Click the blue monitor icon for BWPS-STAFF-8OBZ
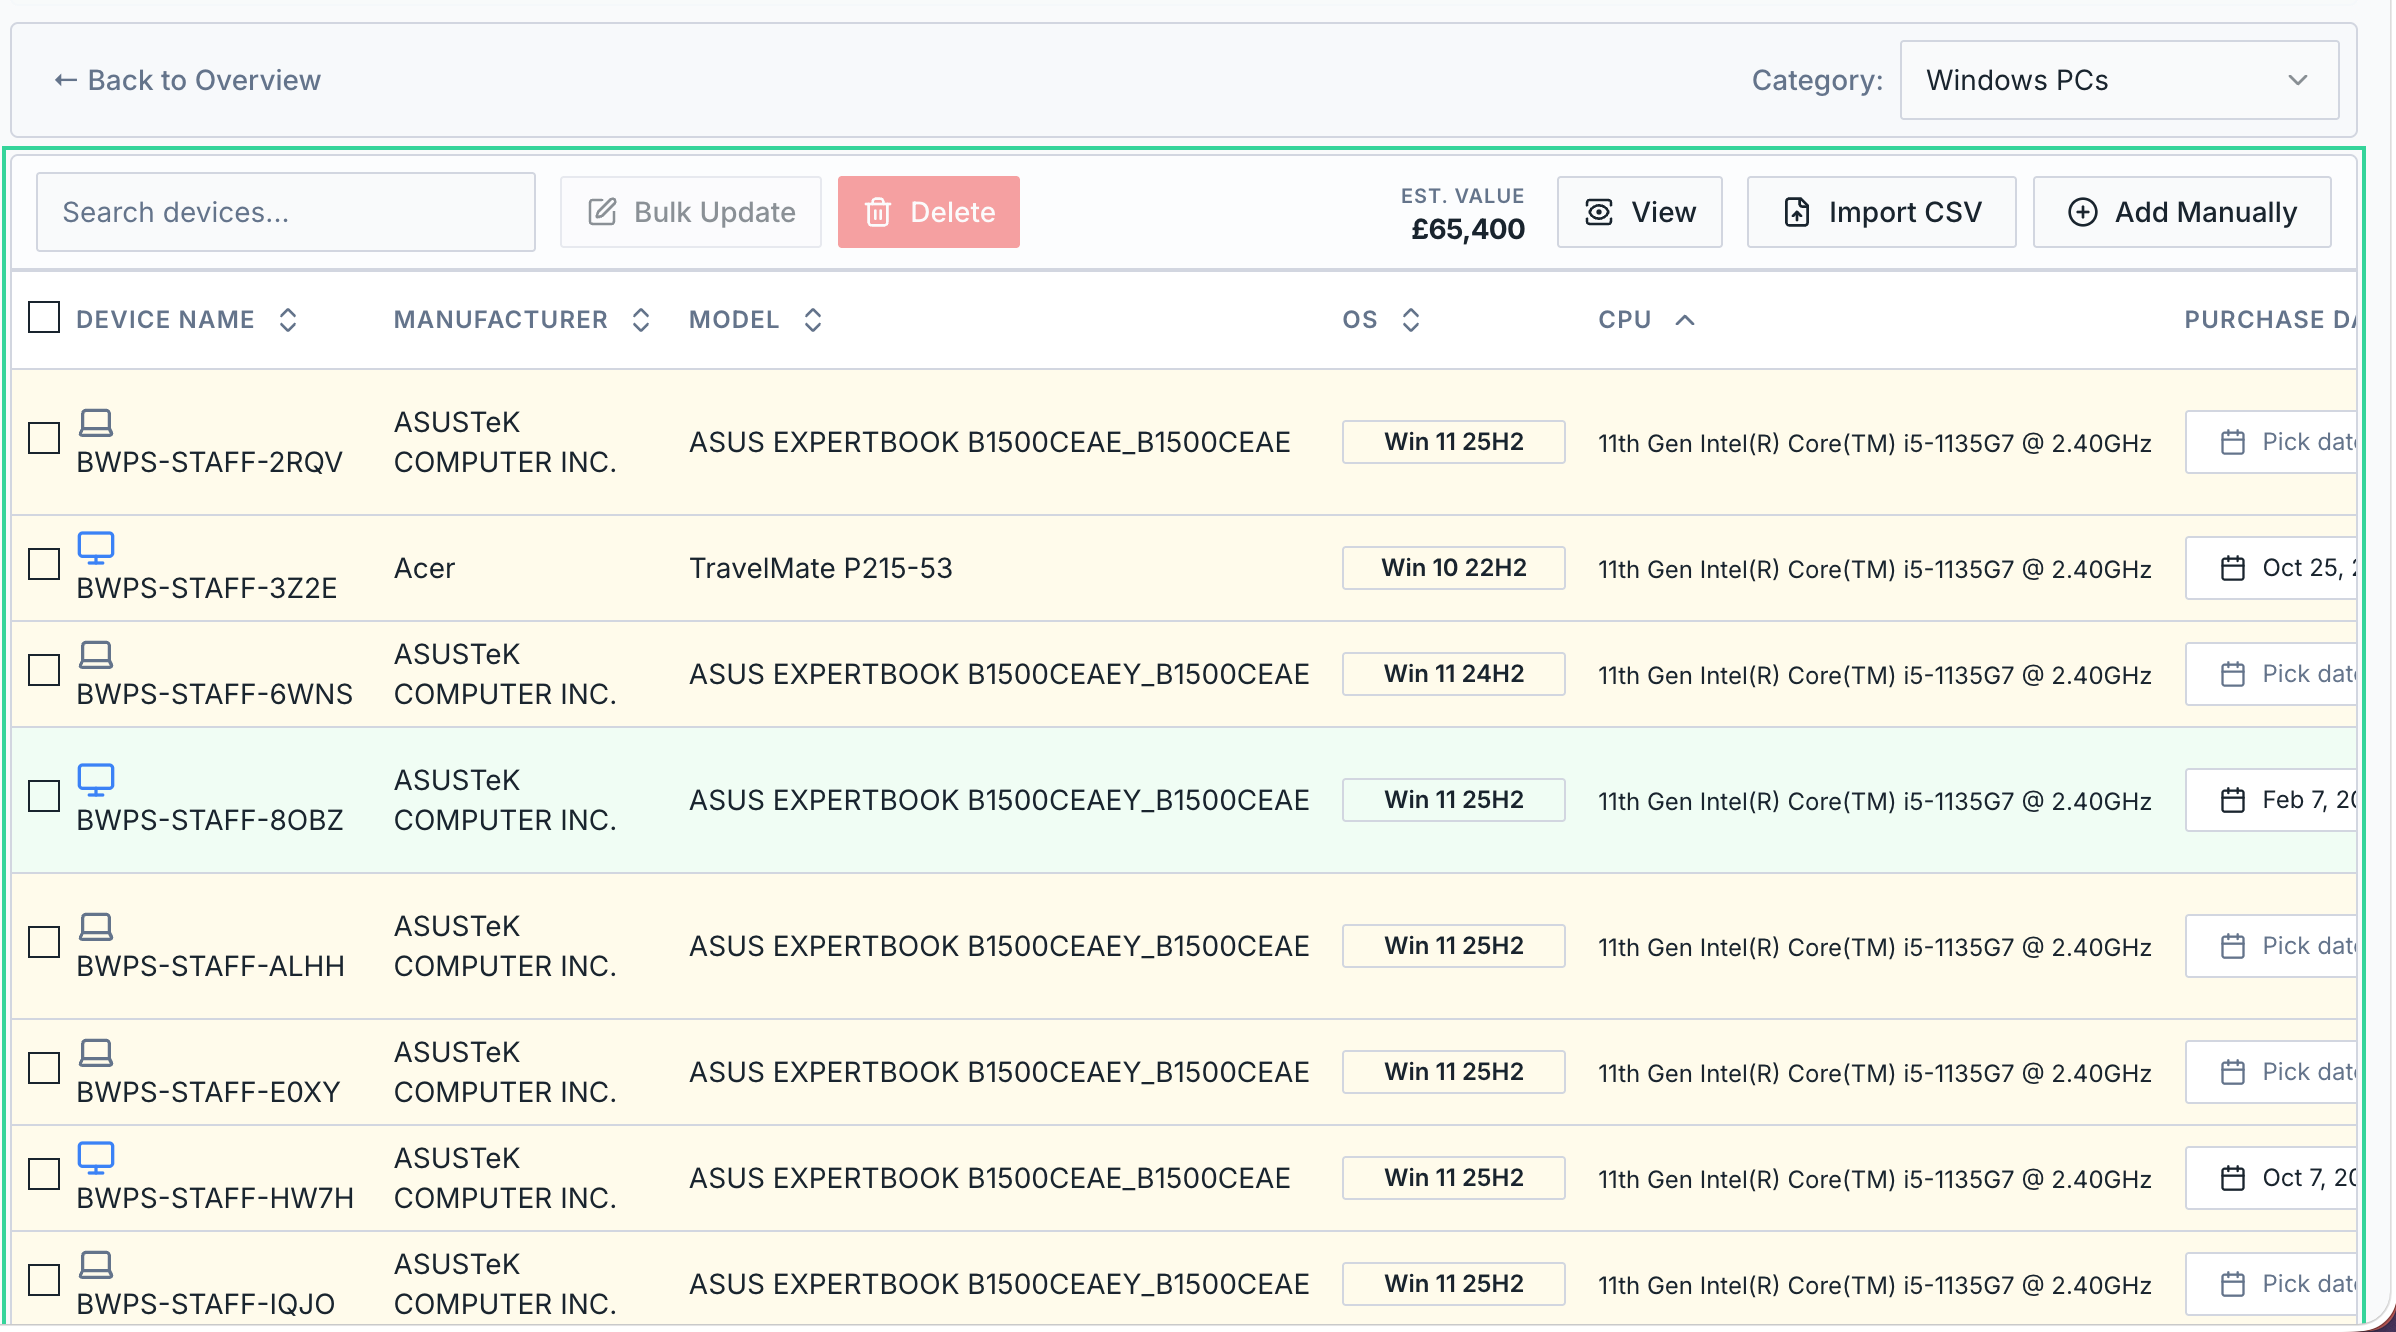The image size is (2396, 1332). click(x=96, y=780)
